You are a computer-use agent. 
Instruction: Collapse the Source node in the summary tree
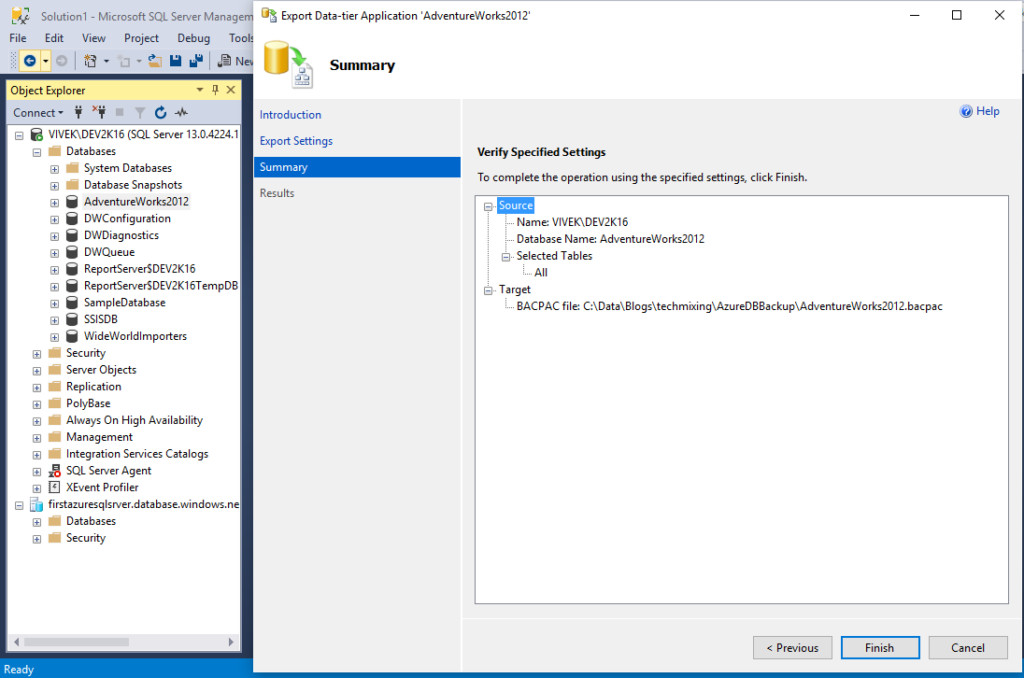(x=489, y=205)
